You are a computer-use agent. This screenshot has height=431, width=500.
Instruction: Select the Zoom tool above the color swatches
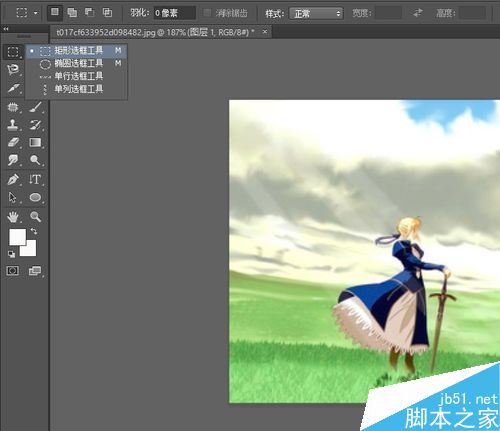35,217
